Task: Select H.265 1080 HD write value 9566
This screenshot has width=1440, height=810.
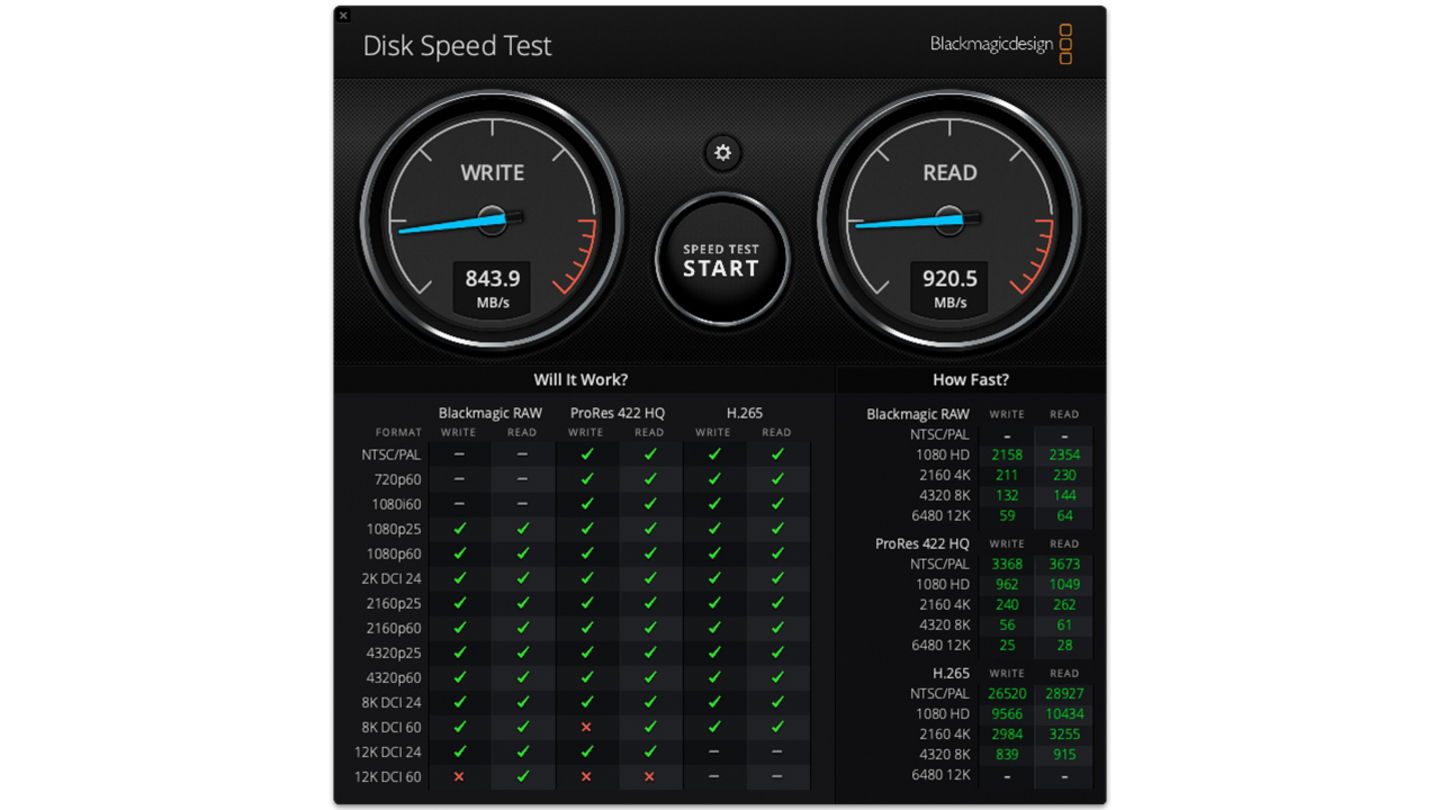Action: pos(1007,714)
